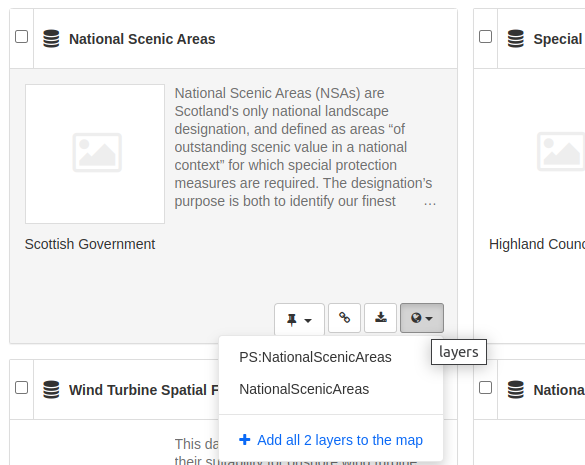
Task: Click the dataset icon beside the Special record
Action: pos(516,39)
